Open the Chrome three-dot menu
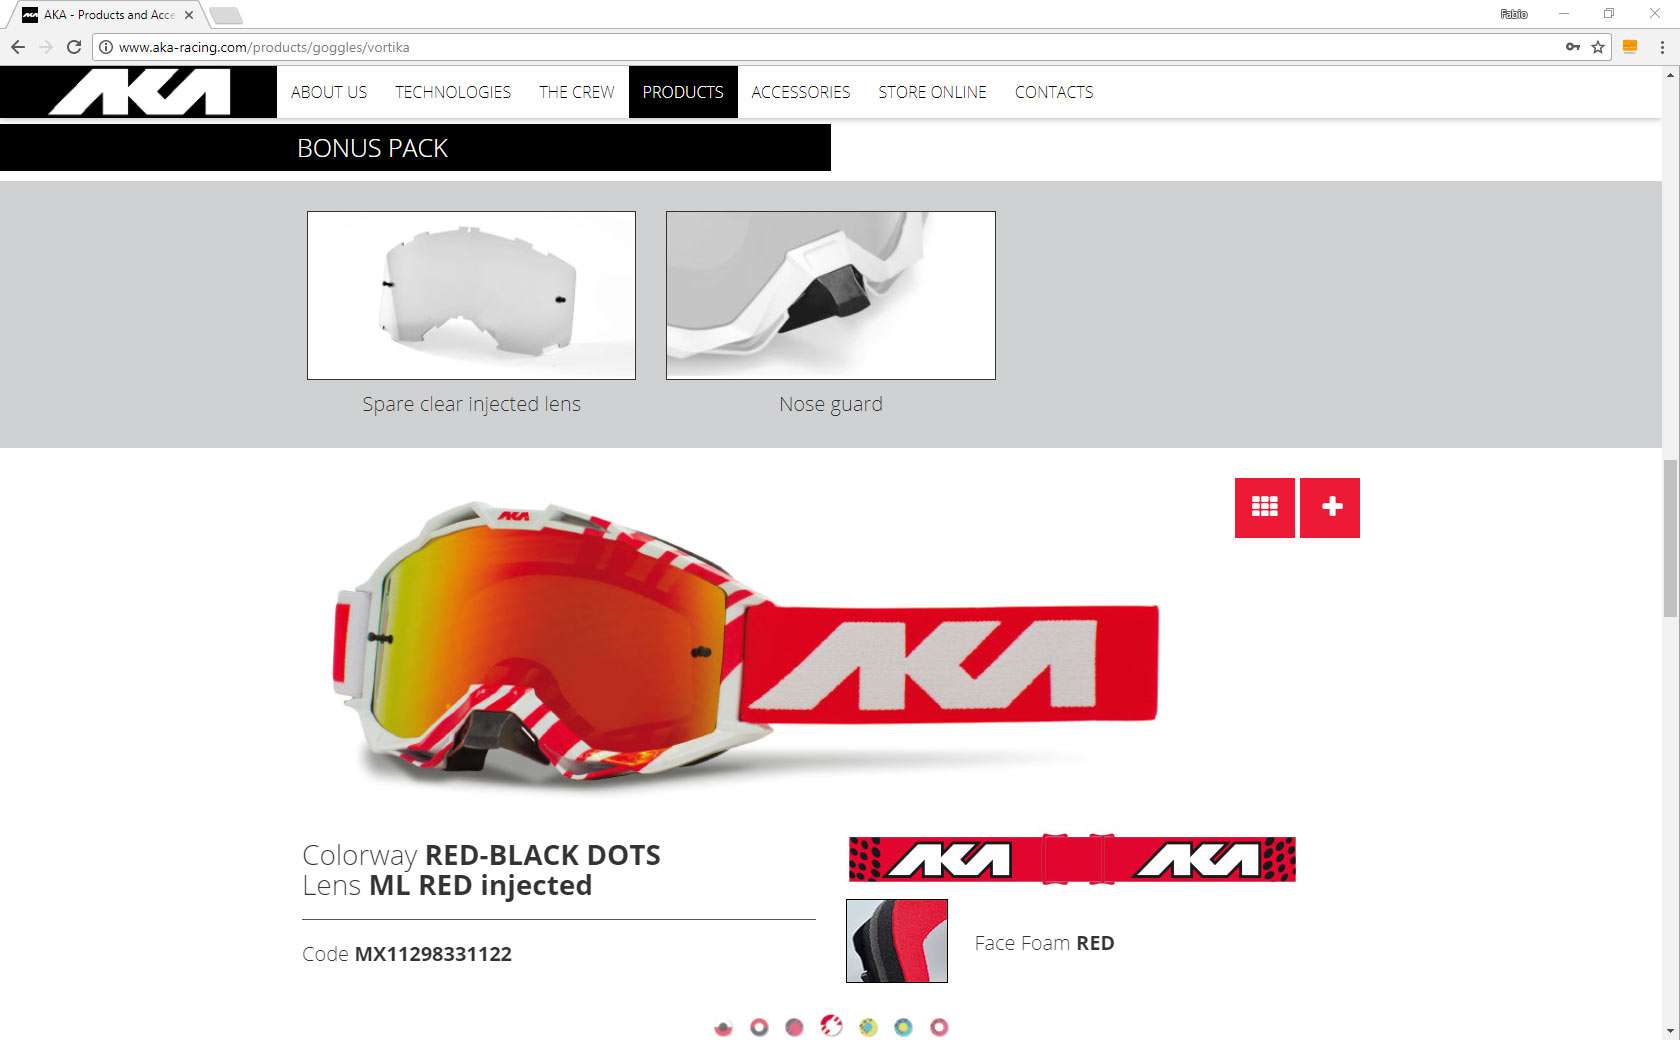The height and width of the screenshot is (1040, 1680). click(1662, 47)
